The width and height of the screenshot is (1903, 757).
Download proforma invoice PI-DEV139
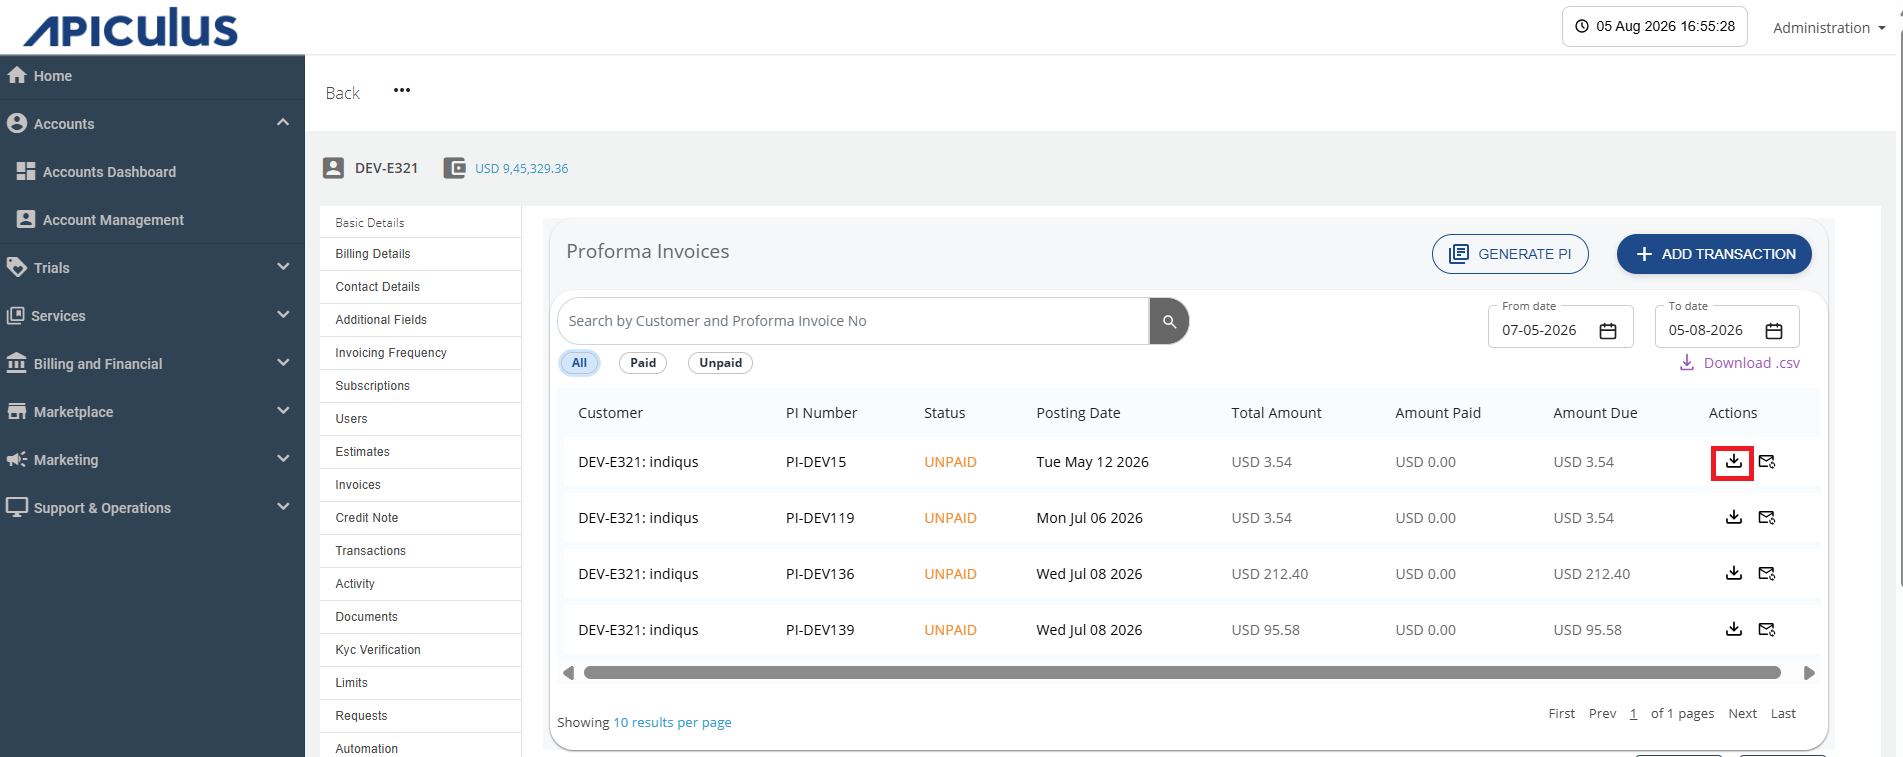click(x=1733, y=630)
